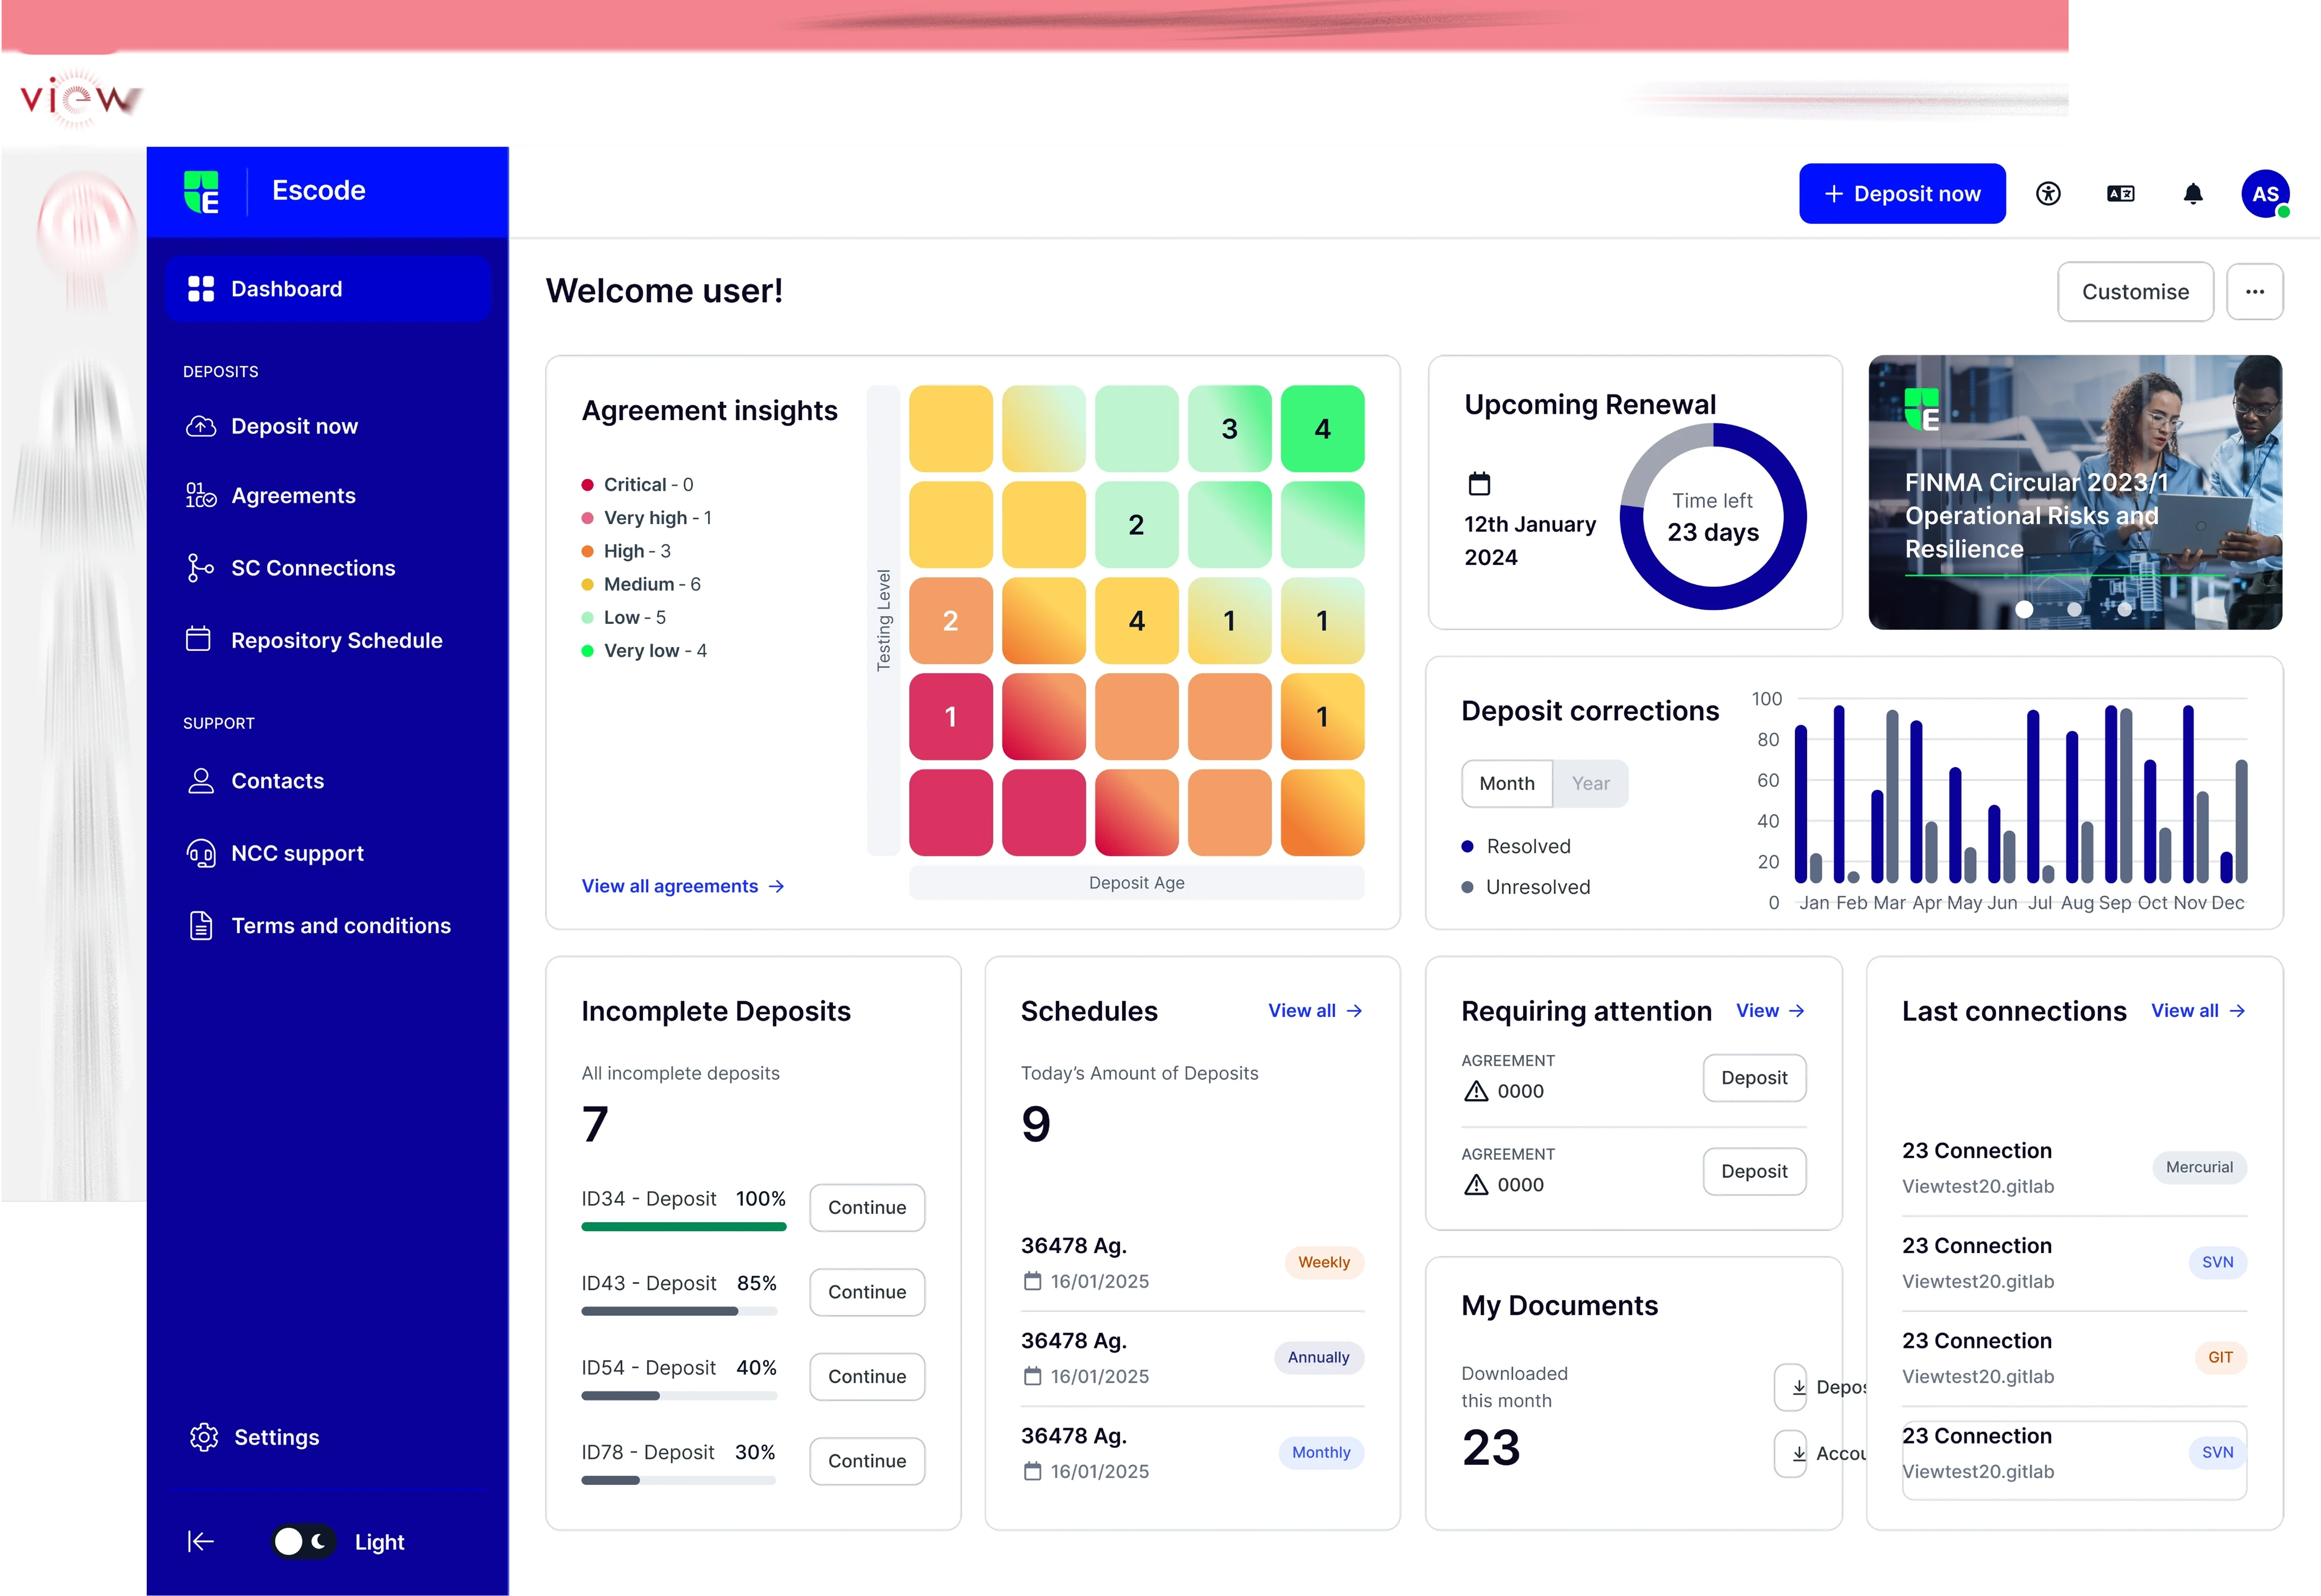Select yellow heatmap cell showing 4
This screenshot has width=2321, height=1596.
tap(1136, 620)
